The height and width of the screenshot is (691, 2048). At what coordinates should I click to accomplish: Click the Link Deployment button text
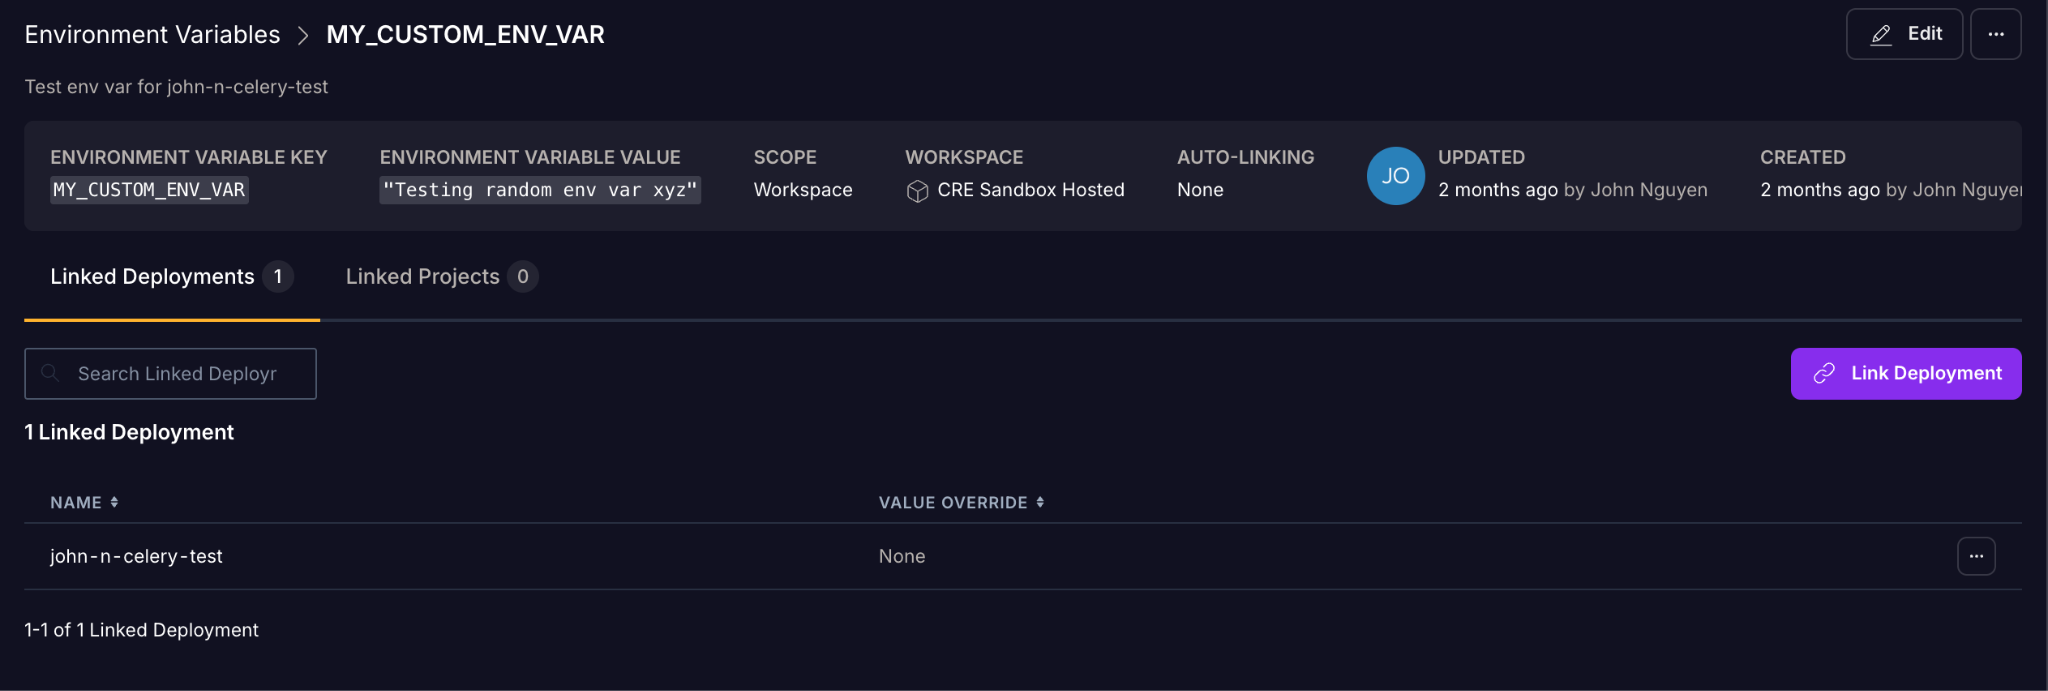pyautogui.click(x=1926, y=373)
